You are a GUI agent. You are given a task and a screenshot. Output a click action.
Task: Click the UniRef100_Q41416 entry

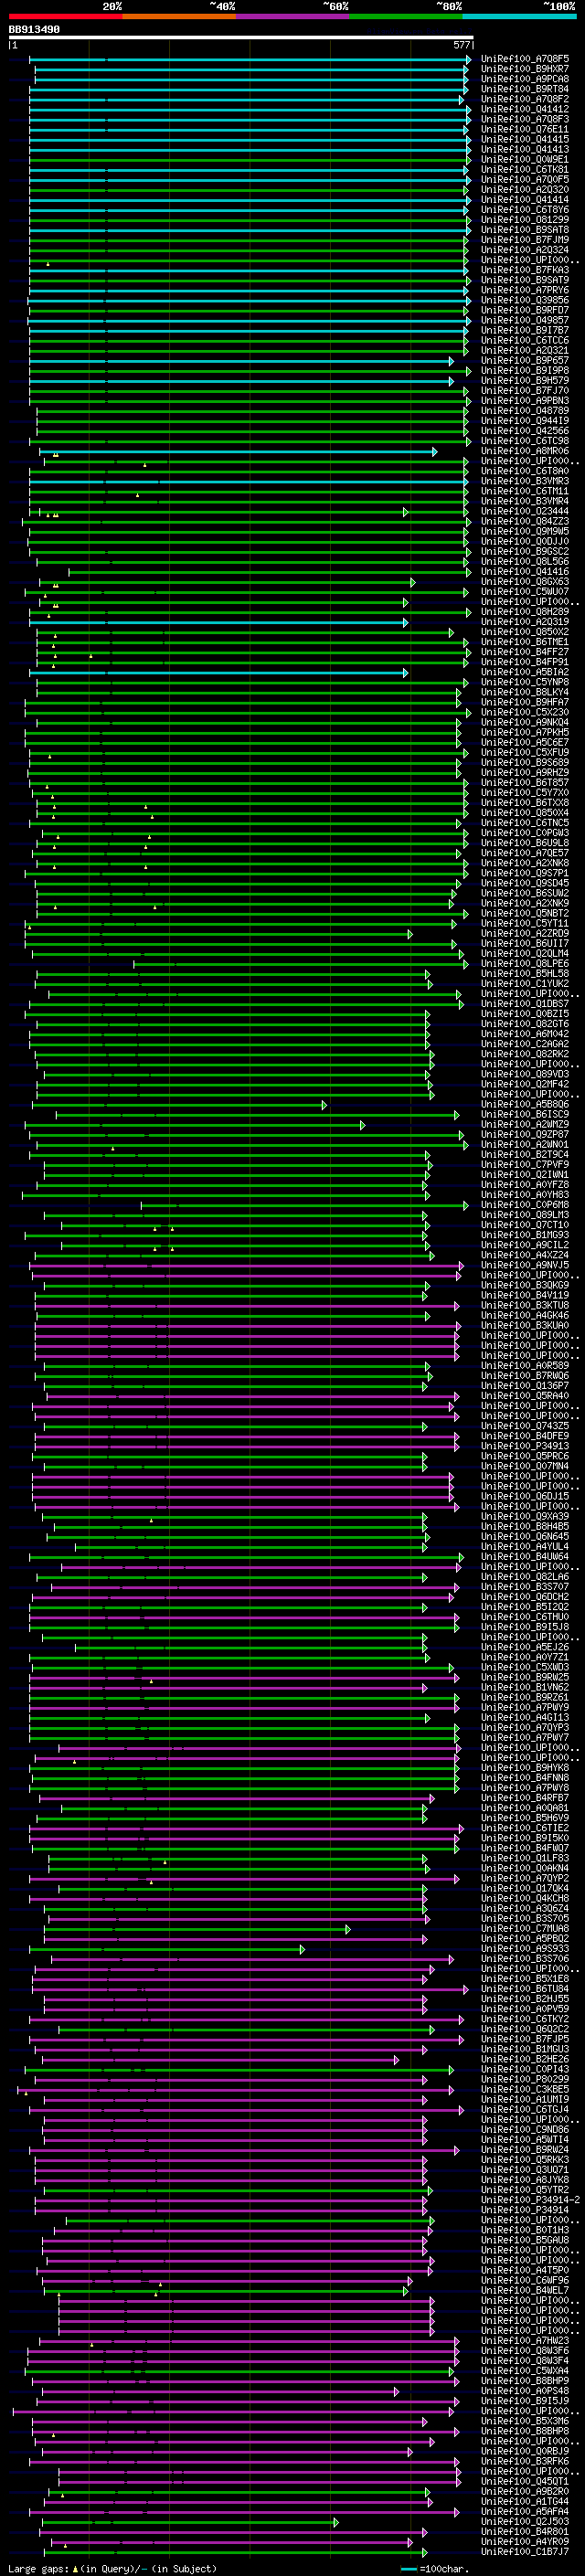click(525, 572)
